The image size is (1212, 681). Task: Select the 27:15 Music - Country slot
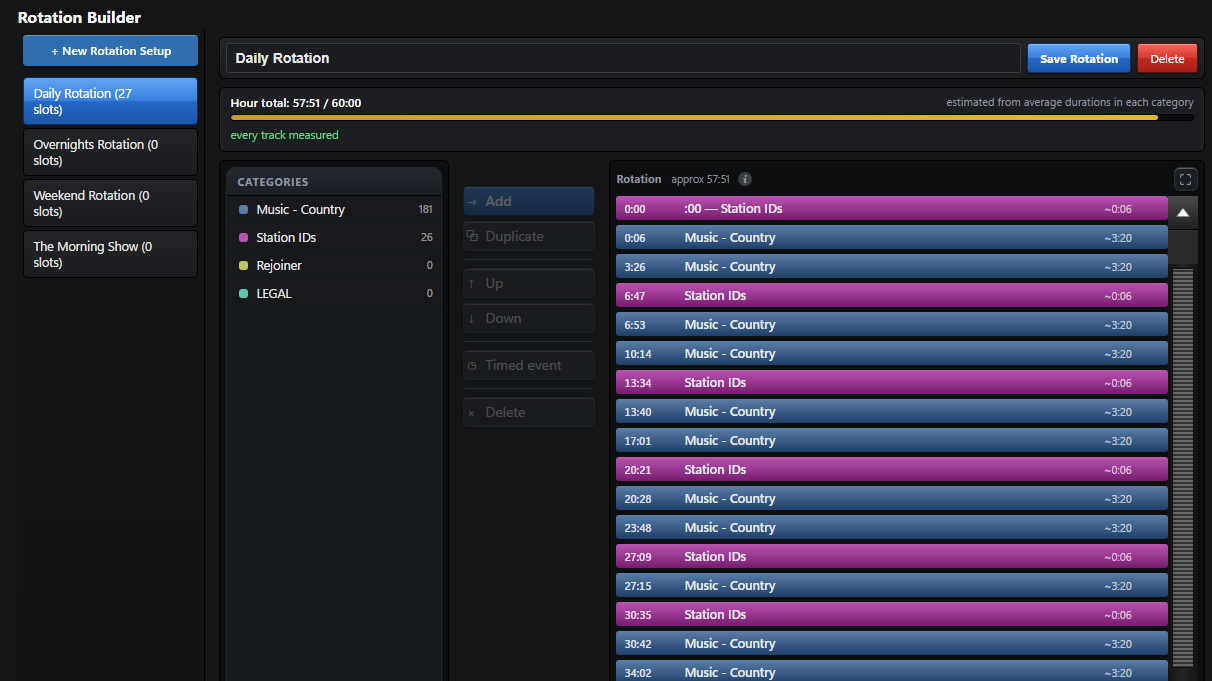pyautogui.click(x=892, y=586)
